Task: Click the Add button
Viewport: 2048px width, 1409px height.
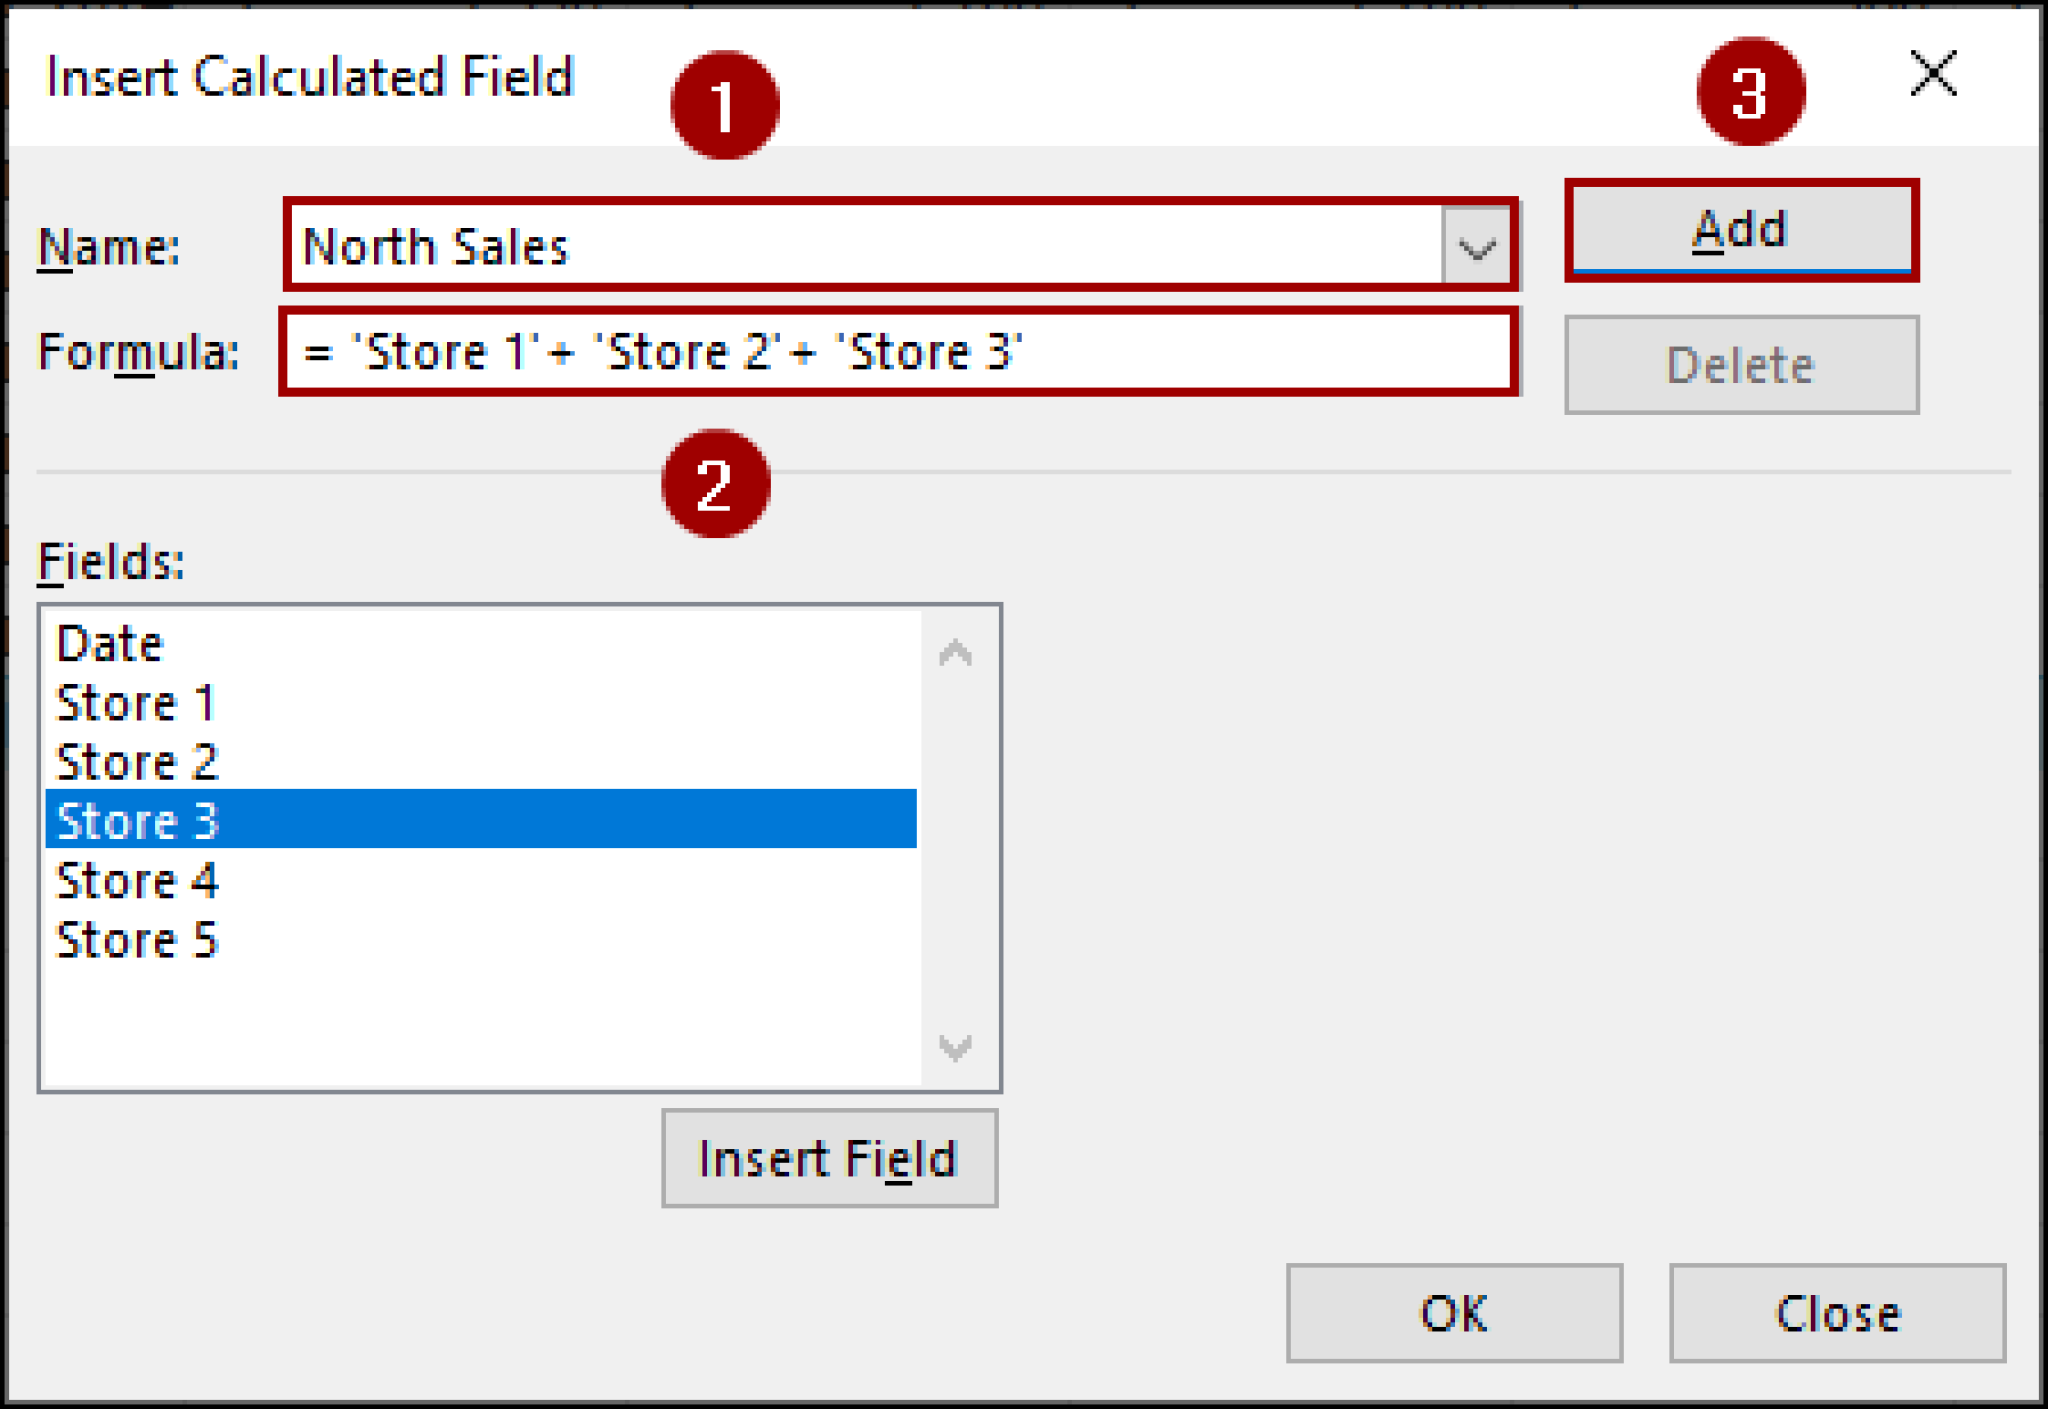Action: [1740, 230]
